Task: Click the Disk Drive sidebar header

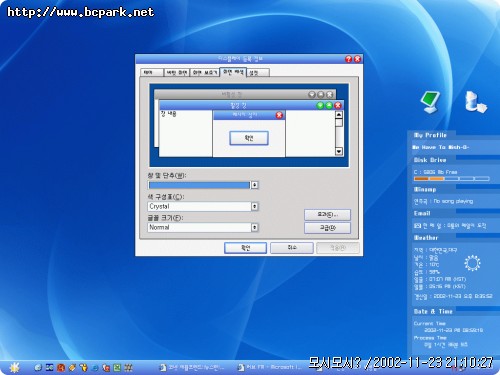Action: point(430,160)
